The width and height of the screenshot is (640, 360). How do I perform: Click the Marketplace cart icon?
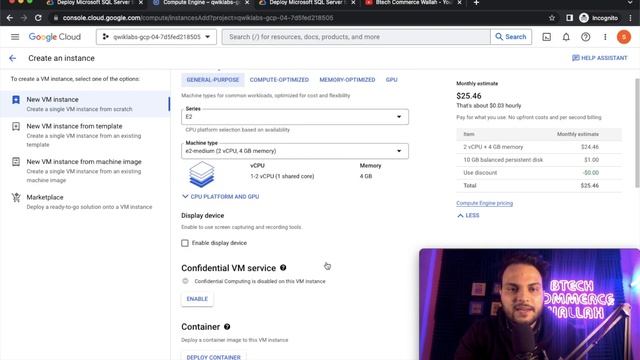coord(16,198)
